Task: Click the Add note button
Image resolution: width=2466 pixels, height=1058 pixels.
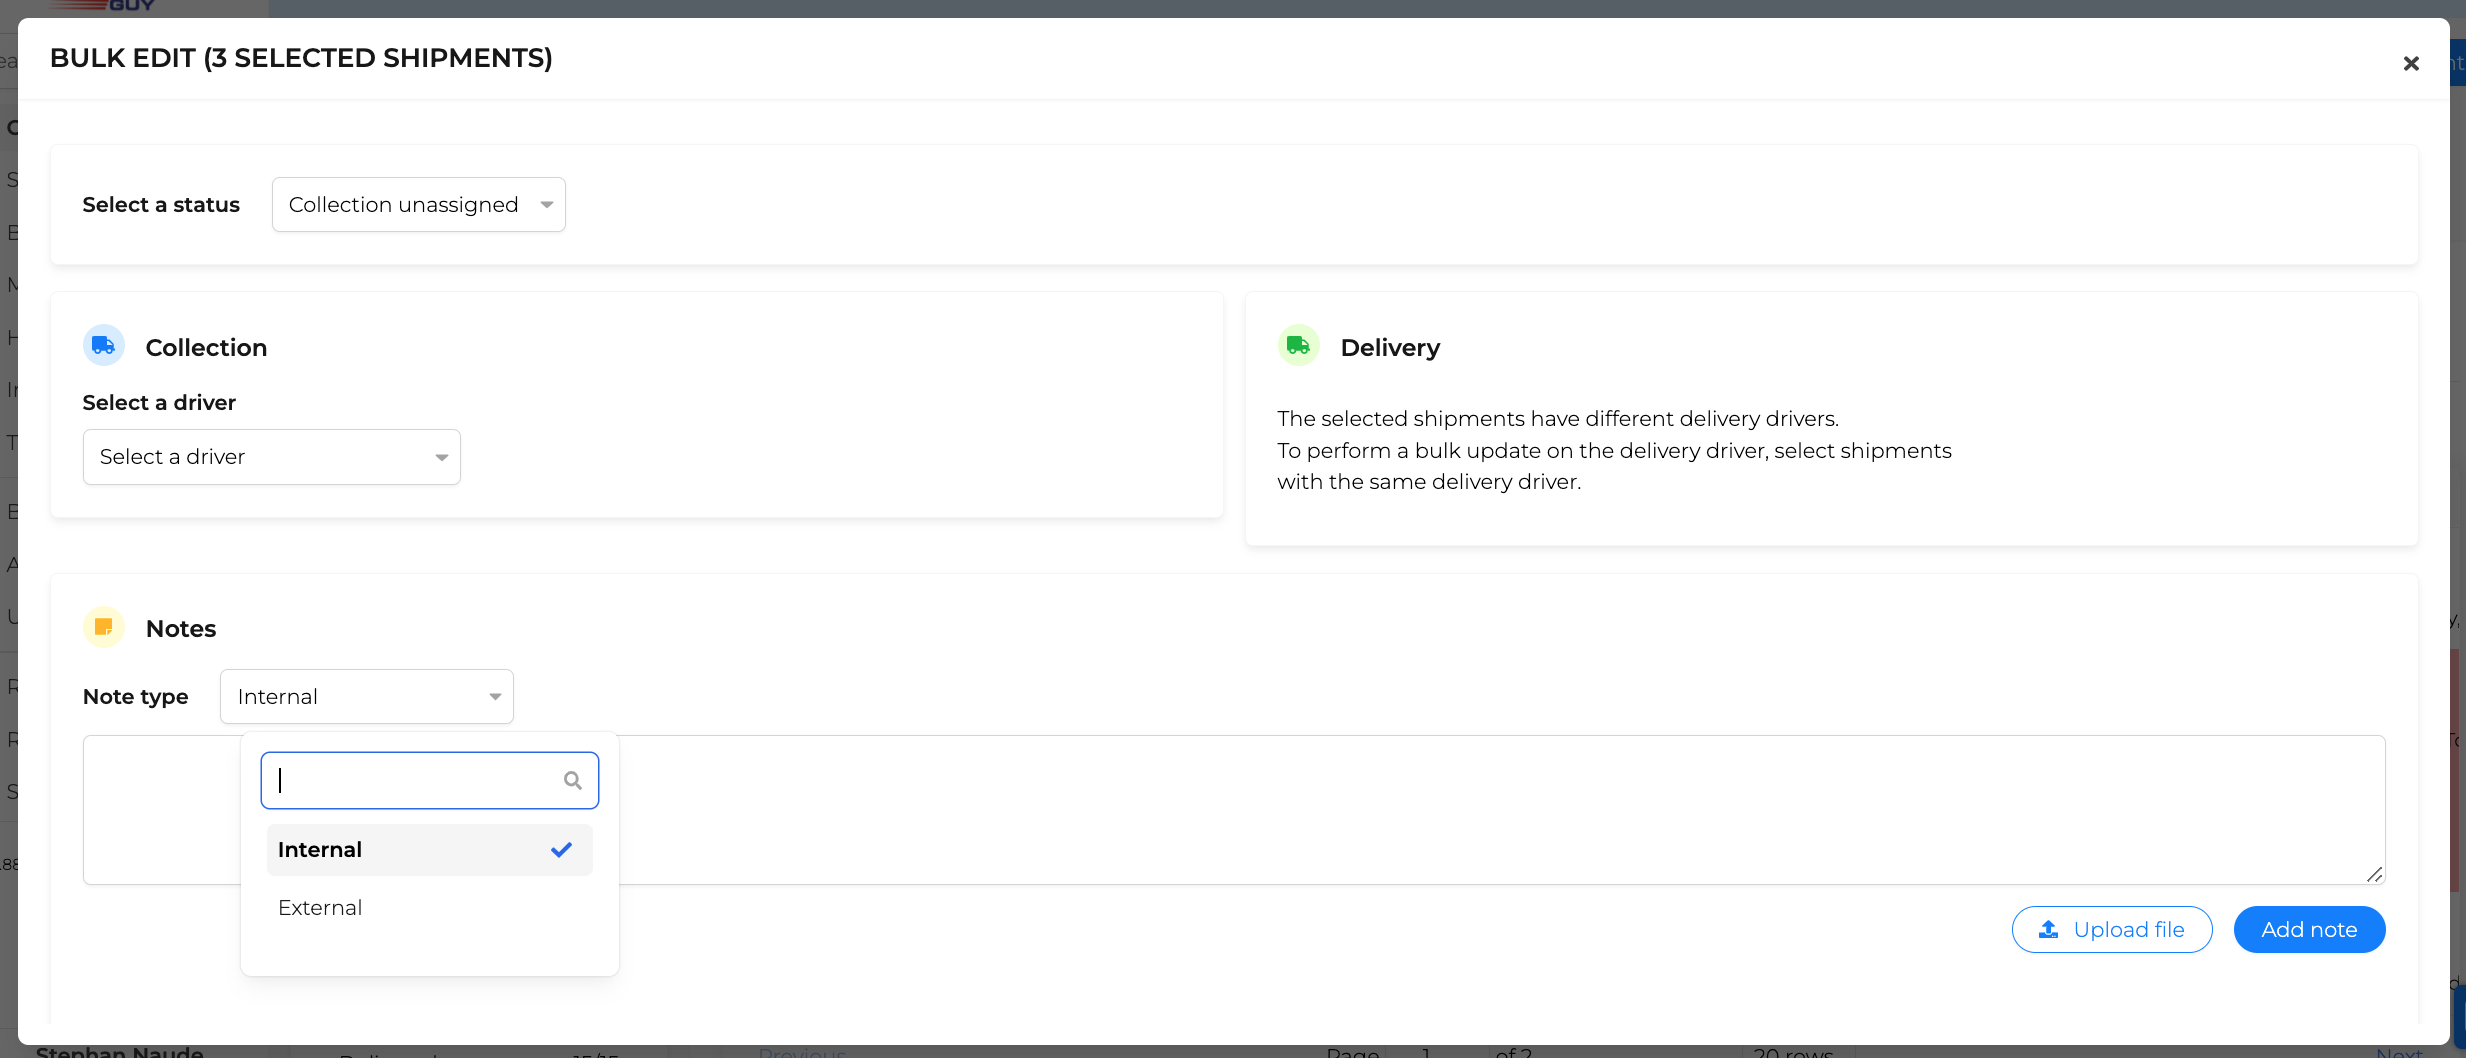Action: pyautogui.click(x=2309, y=930)
